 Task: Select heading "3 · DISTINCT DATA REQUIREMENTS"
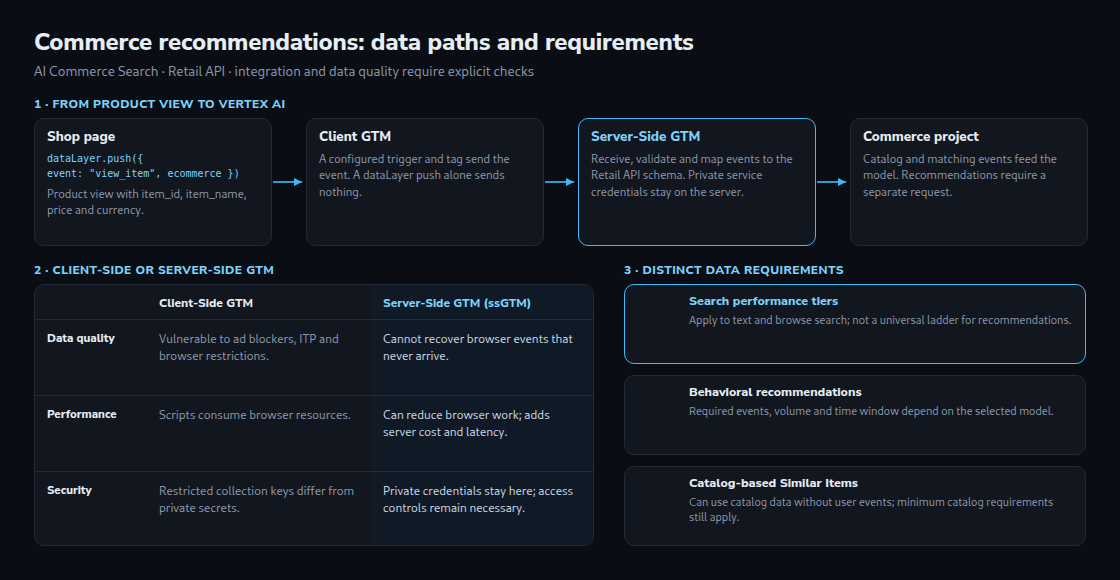(734, 270)
